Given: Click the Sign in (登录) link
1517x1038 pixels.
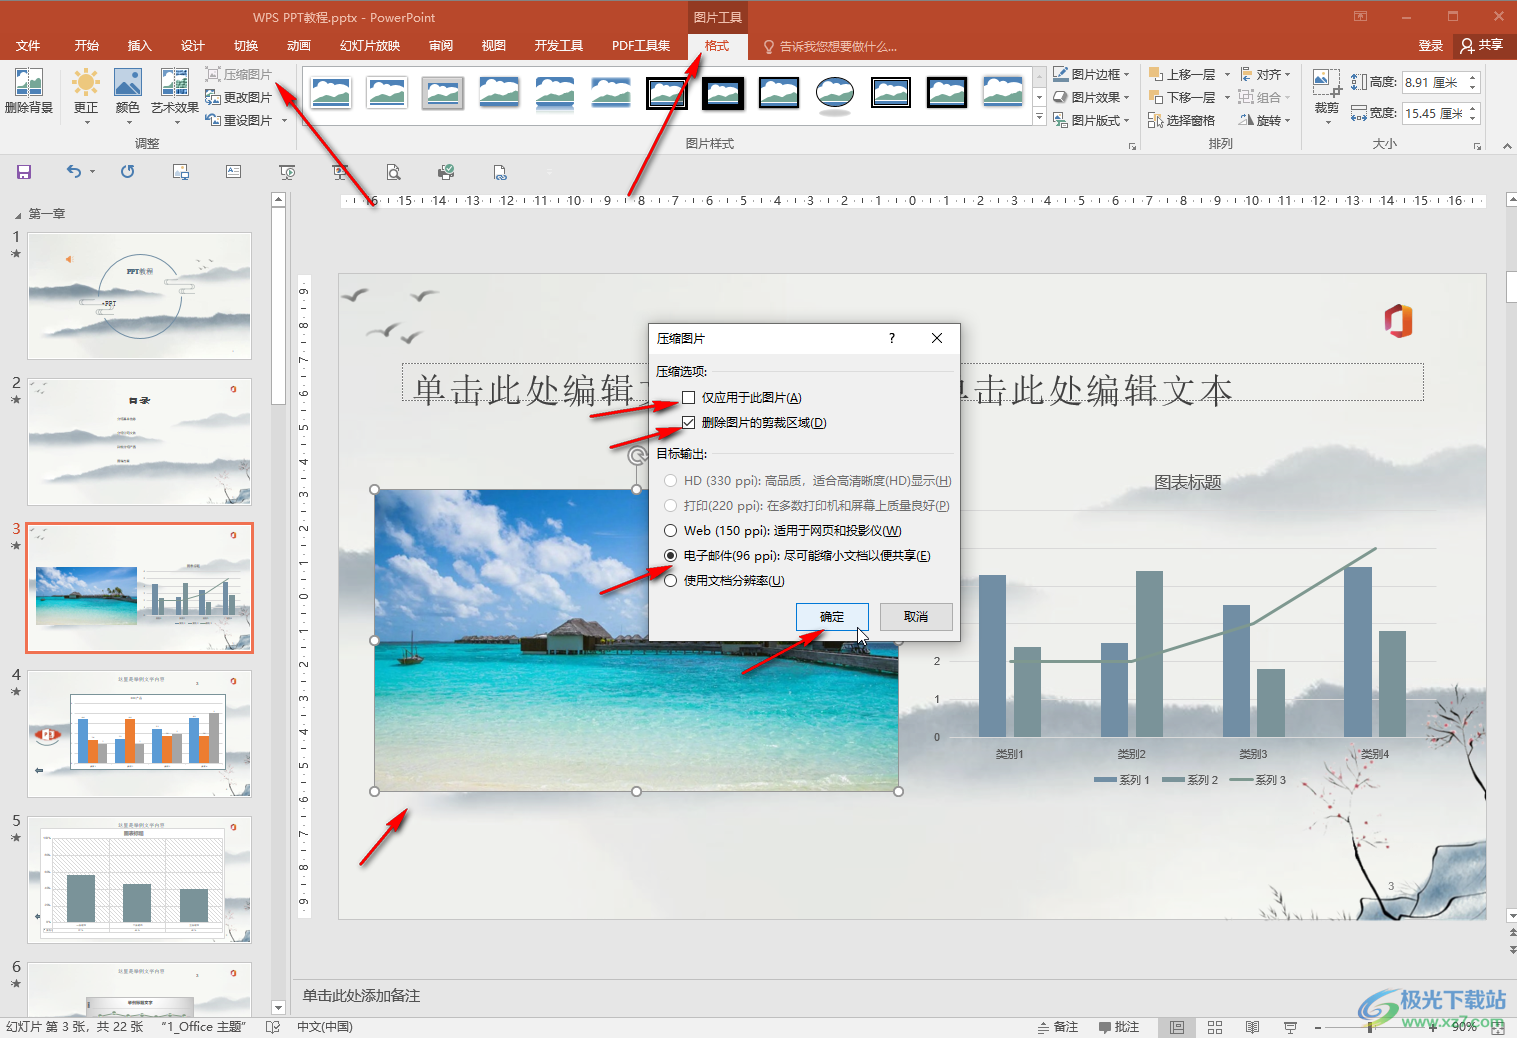Looking at the screenshot, I should (1431, 46).
